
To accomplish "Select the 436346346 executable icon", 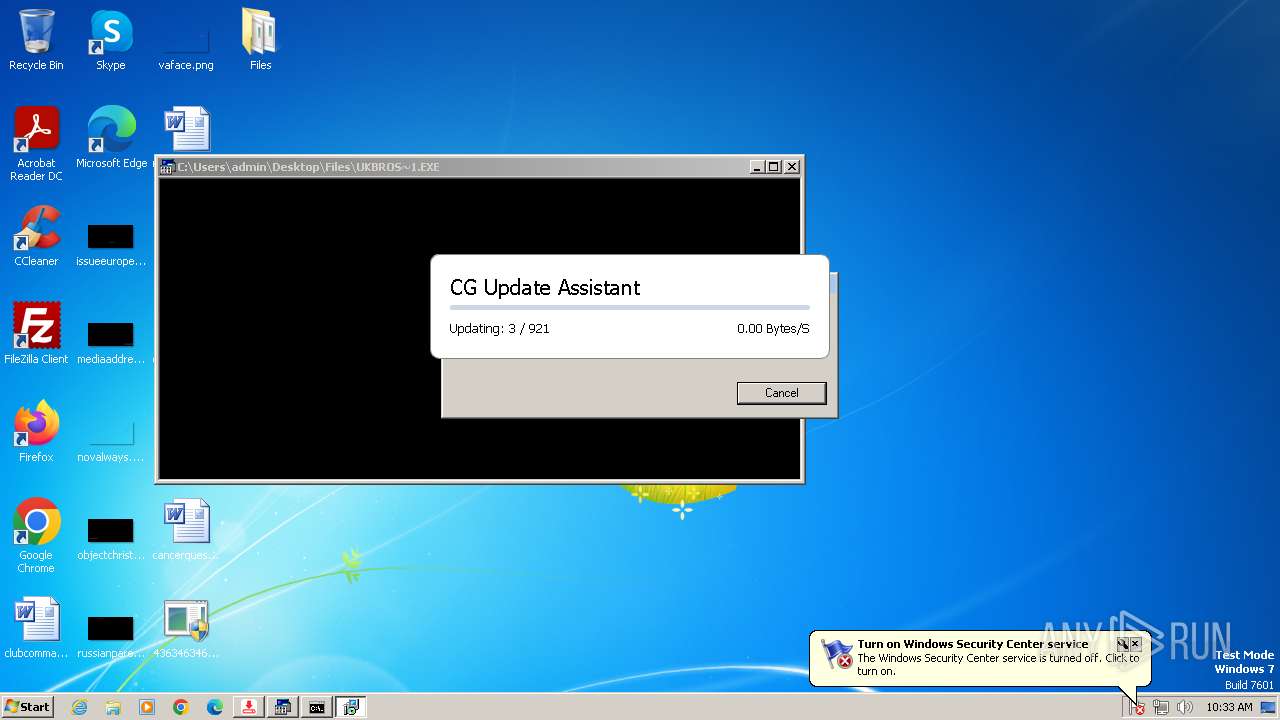I will (x=186, y=628).
